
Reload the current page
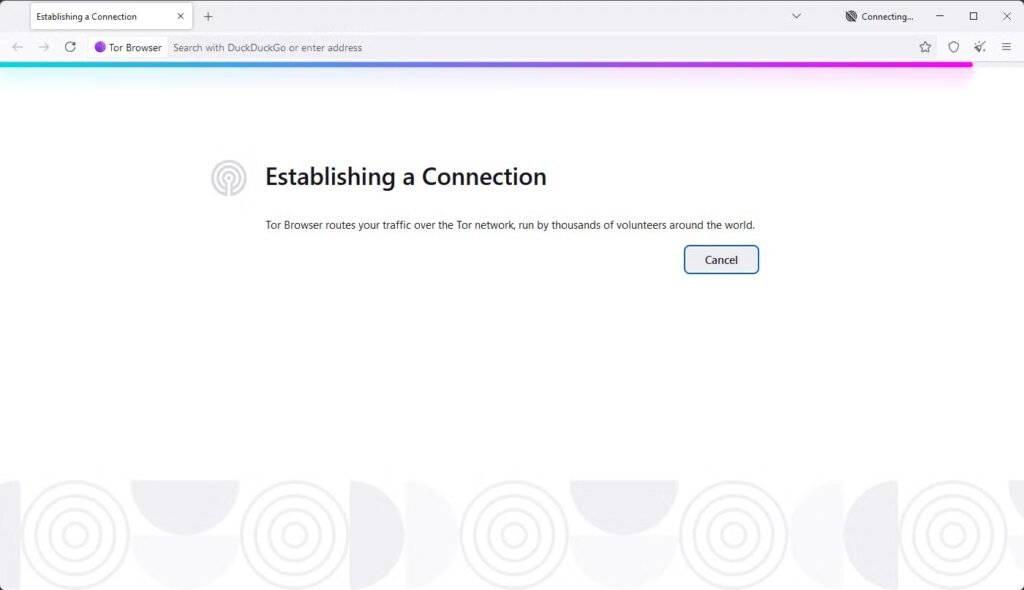coord(69,47)
